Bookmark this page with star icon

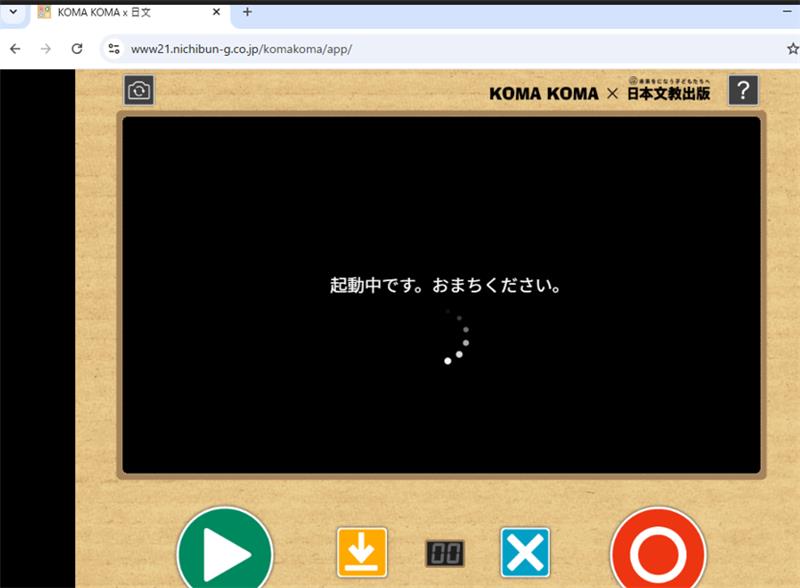point(792,49)
